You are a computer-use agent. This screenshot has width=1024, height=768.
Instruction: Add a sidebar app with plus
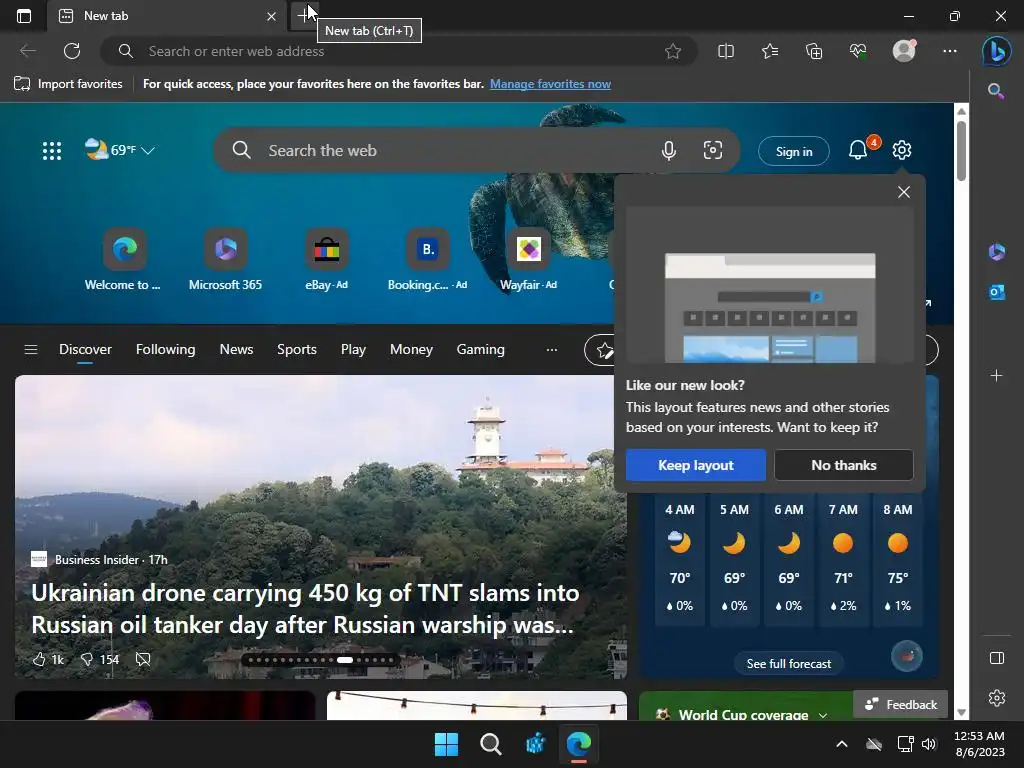997,376
